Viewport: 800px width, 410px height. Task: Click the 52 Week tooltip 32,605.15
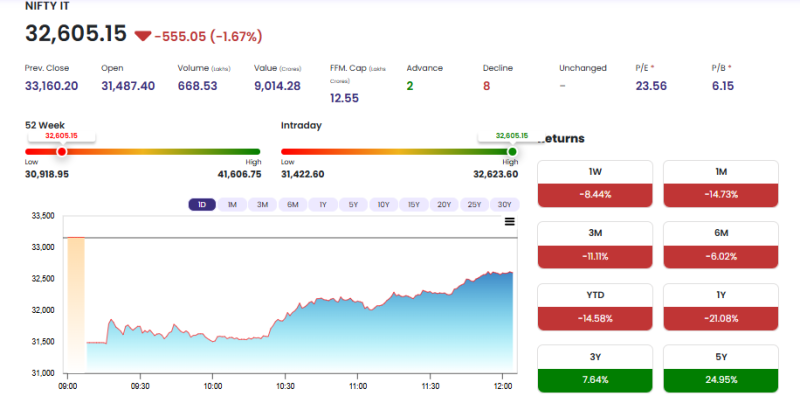coord(61,136)
